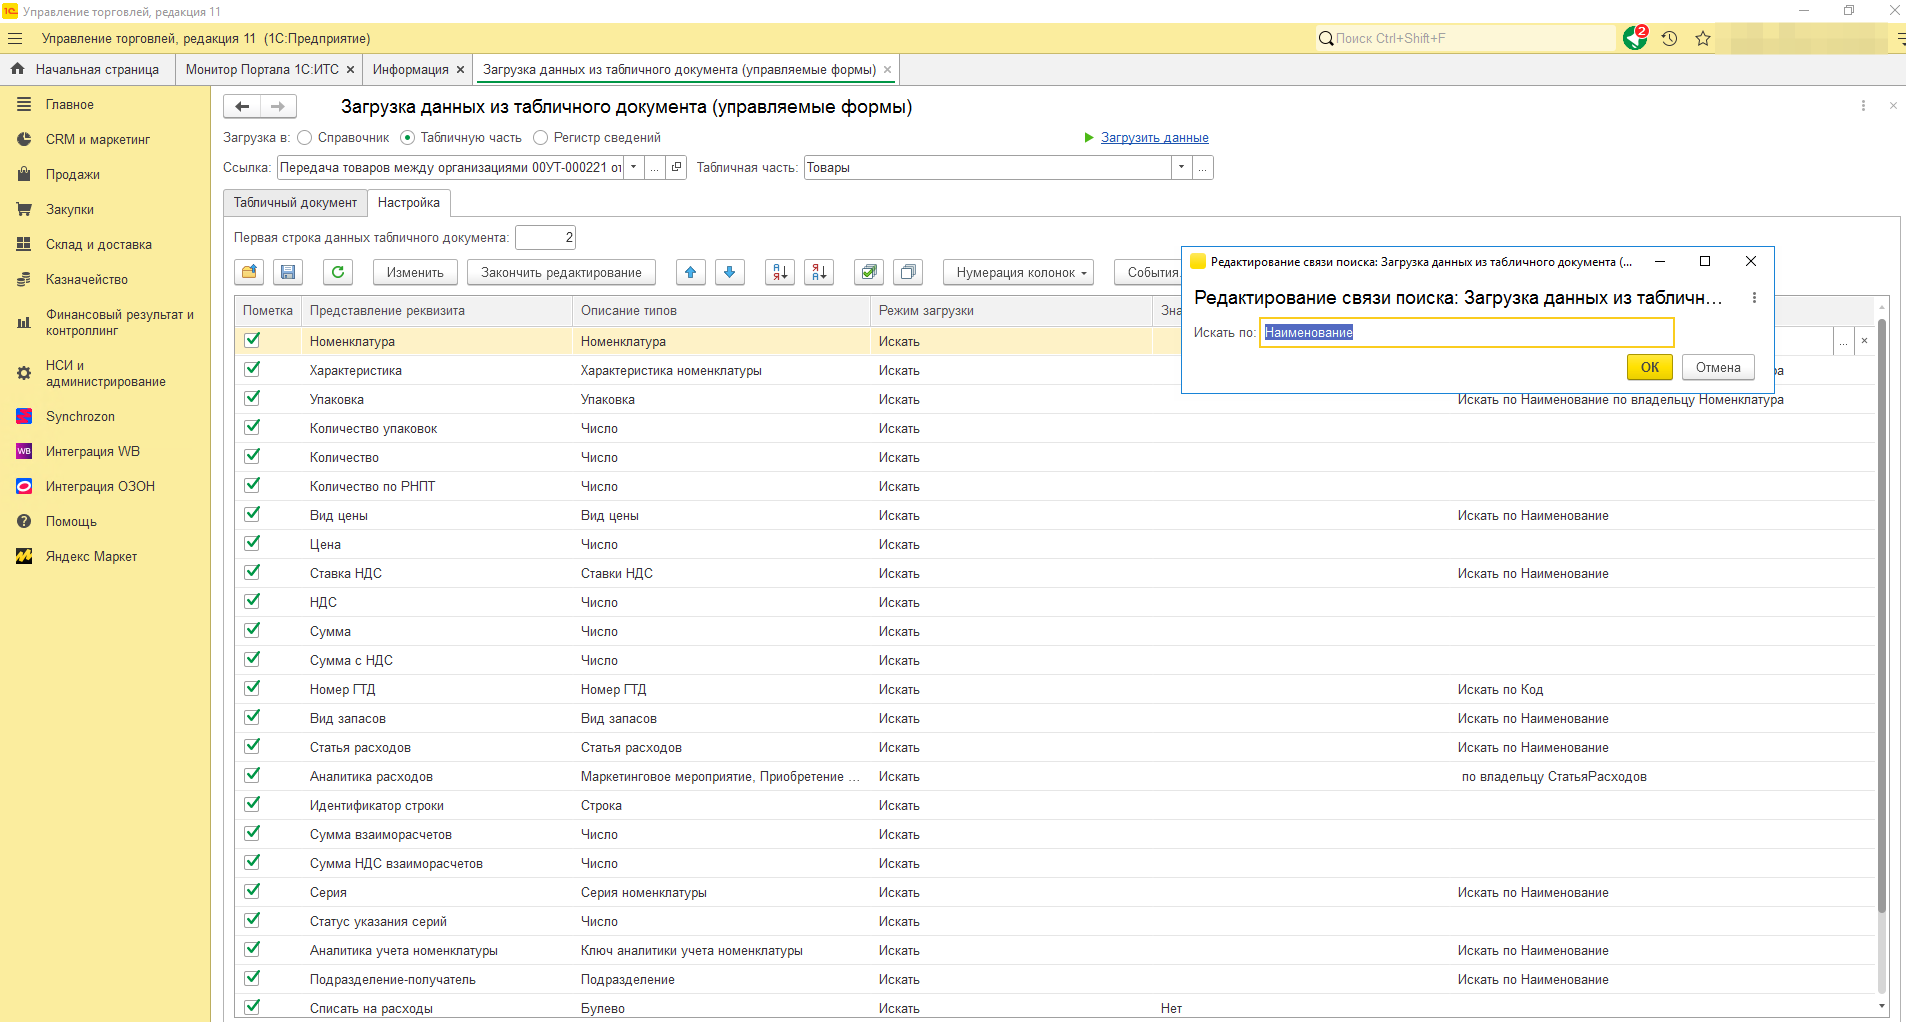Click the save settings floppy disk icon

click(x=288, y=272)
